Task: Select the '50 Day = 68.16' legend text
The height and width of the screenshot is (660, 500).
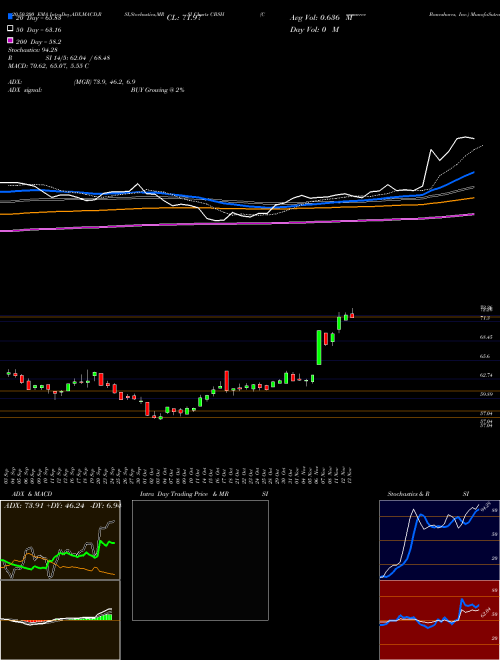Action: click(39, 30)
